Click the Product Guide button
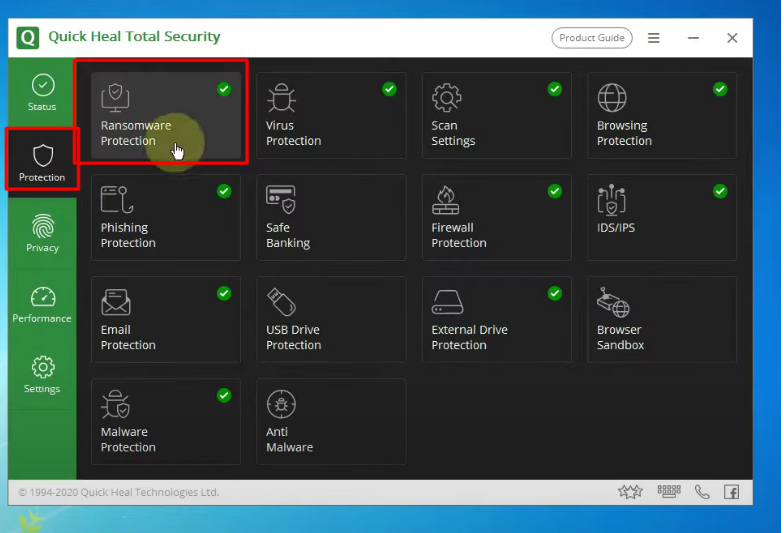Image resolution: width=784 pixels, height=533 pixels. 592,38
